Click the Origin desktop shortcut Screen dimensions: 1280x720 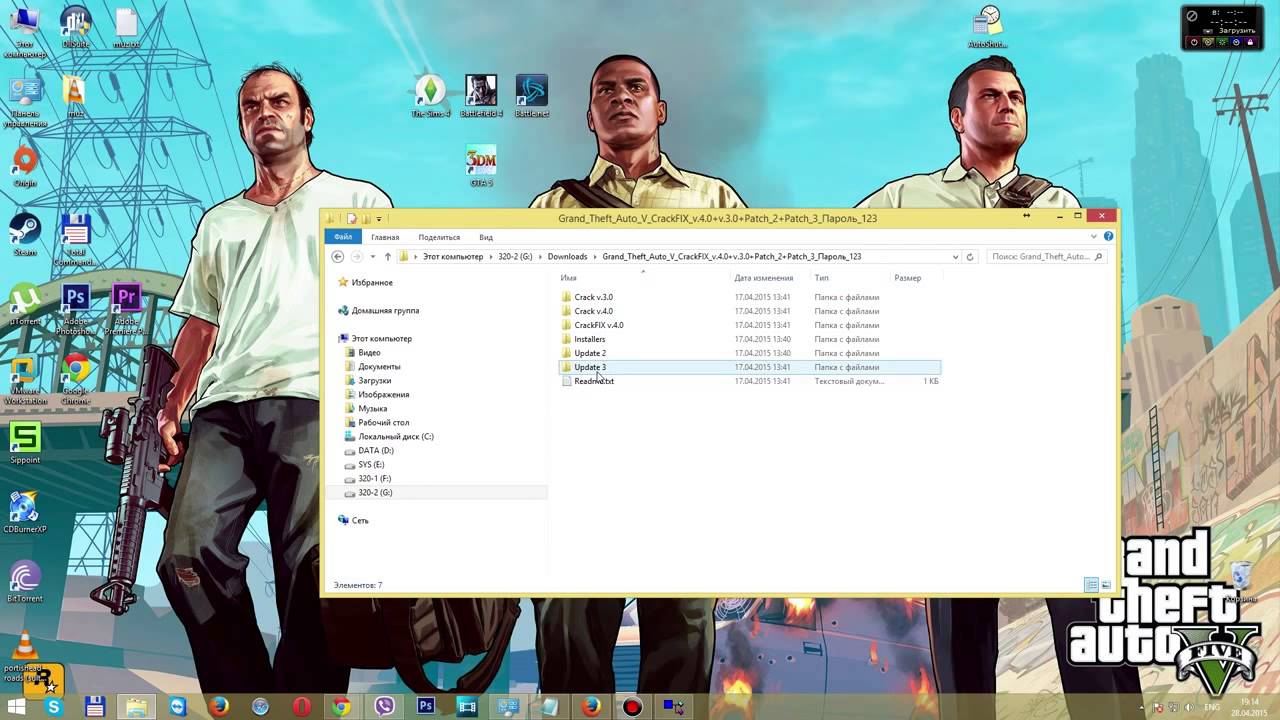coord(24,166)
